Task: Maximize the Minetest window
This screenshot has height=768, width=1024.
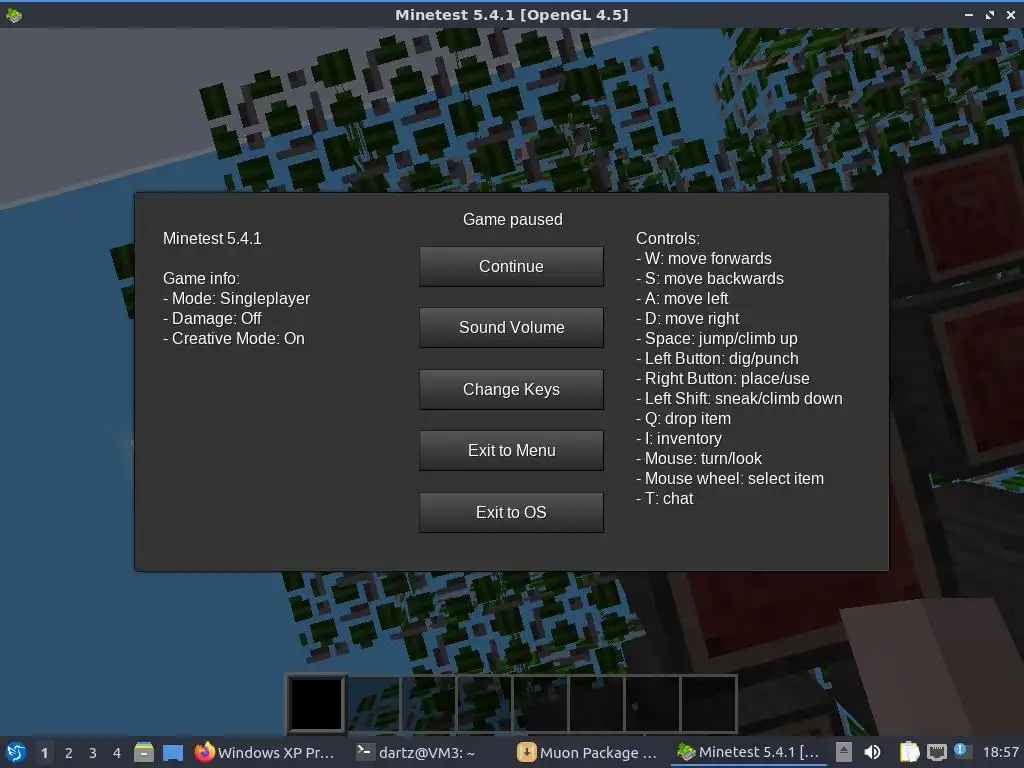Action: tap(990, 14)
